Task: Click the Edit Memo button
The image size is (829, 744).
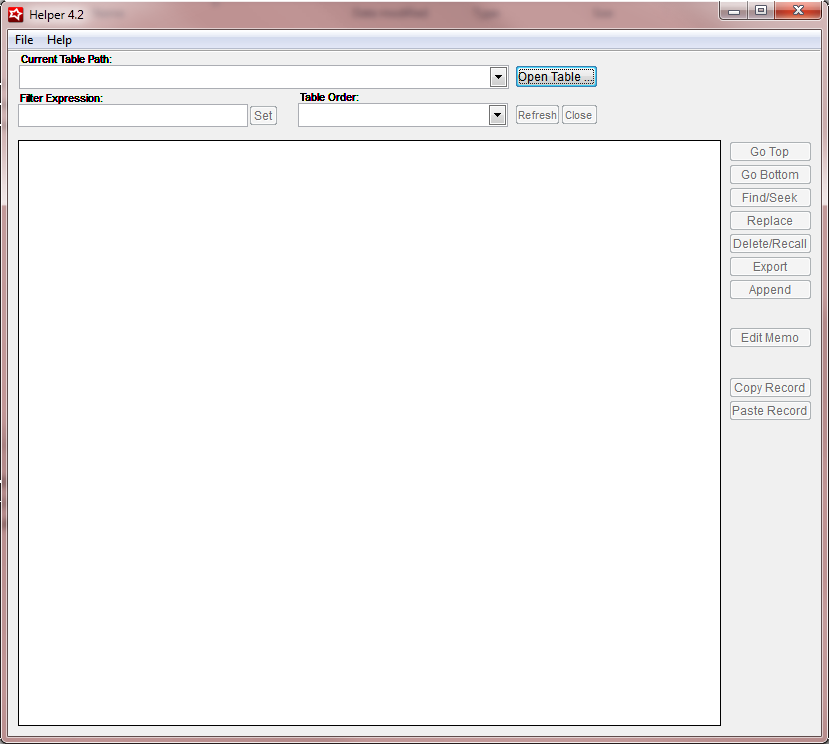Action: pyautogui.click(x=770, y=337)
